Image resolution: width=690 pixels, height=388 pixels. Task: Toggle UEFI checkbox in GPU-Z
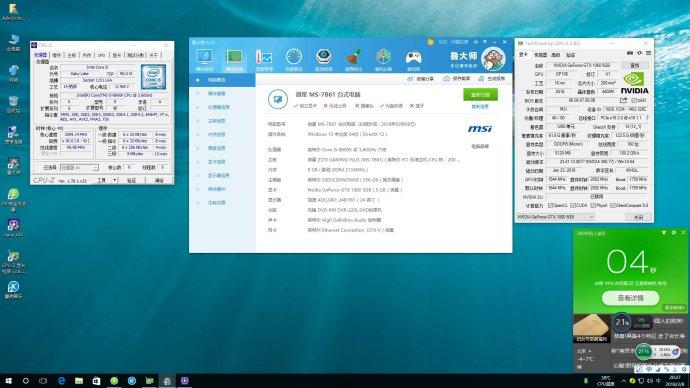coord(634,101)
